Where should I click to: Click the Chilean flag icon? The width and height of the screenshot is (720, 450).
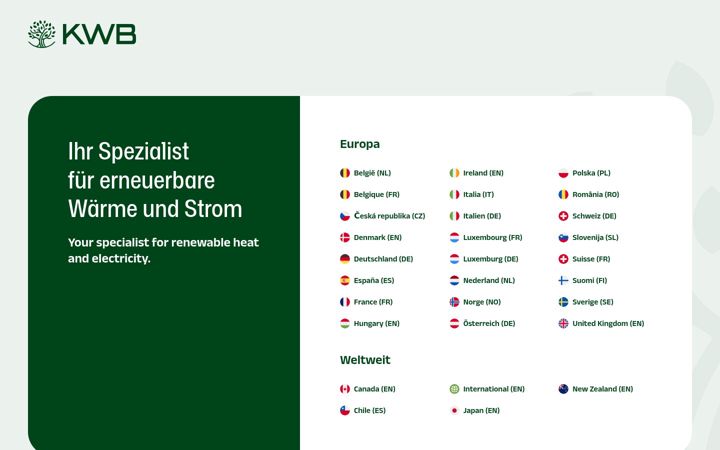click(x=345, y=411)
